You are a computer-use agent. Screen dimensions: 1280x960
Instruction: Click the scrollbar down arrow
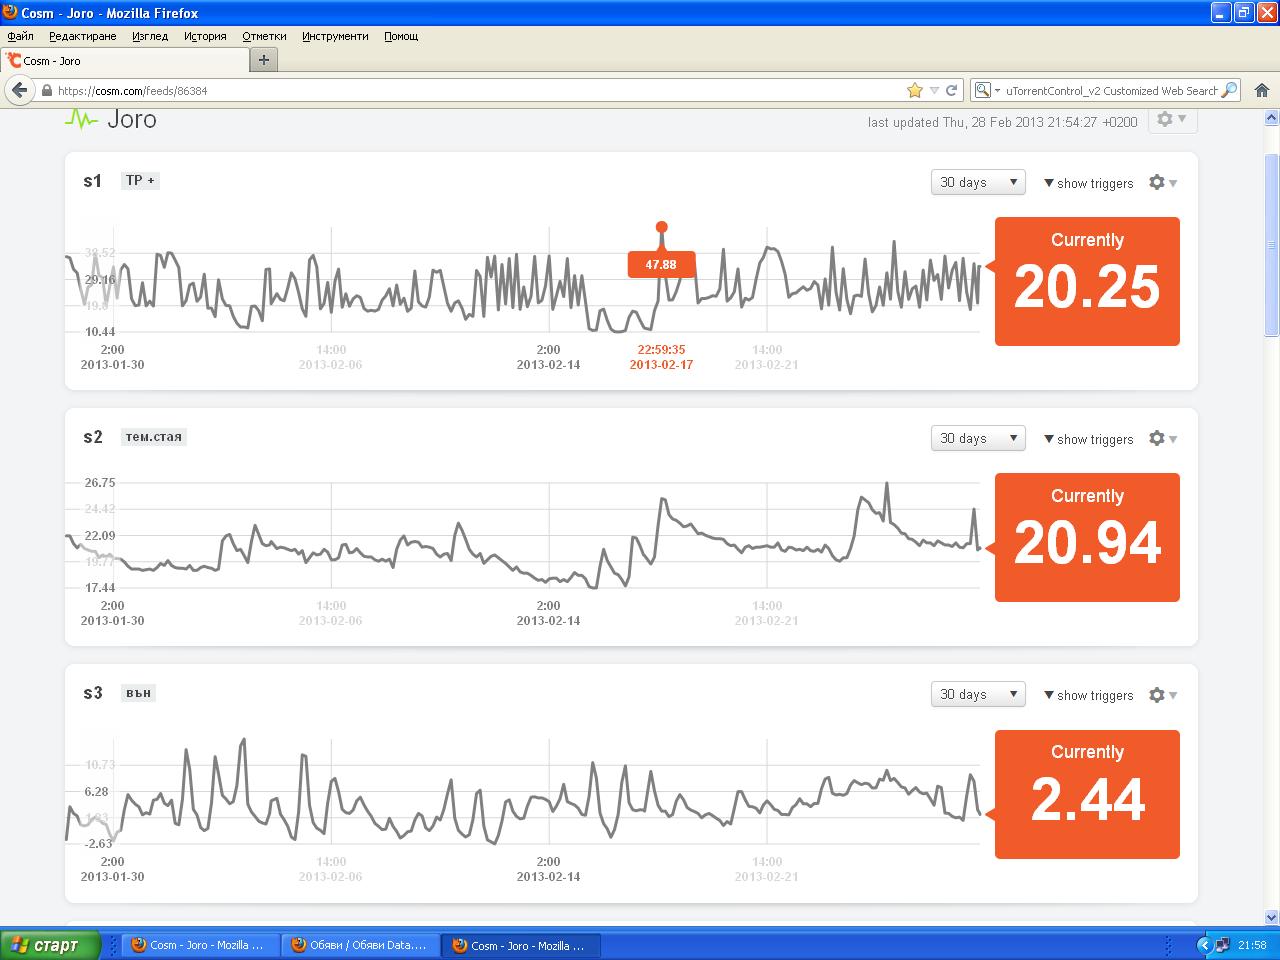(x=1272, y=917)
